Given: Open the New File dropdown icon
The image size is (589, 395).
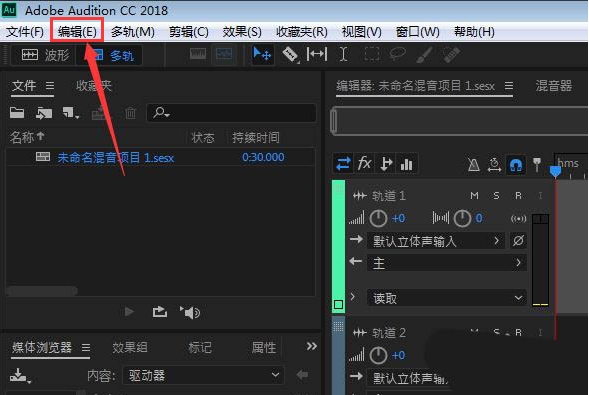Looking at the screenshot, I should (71, 113).
